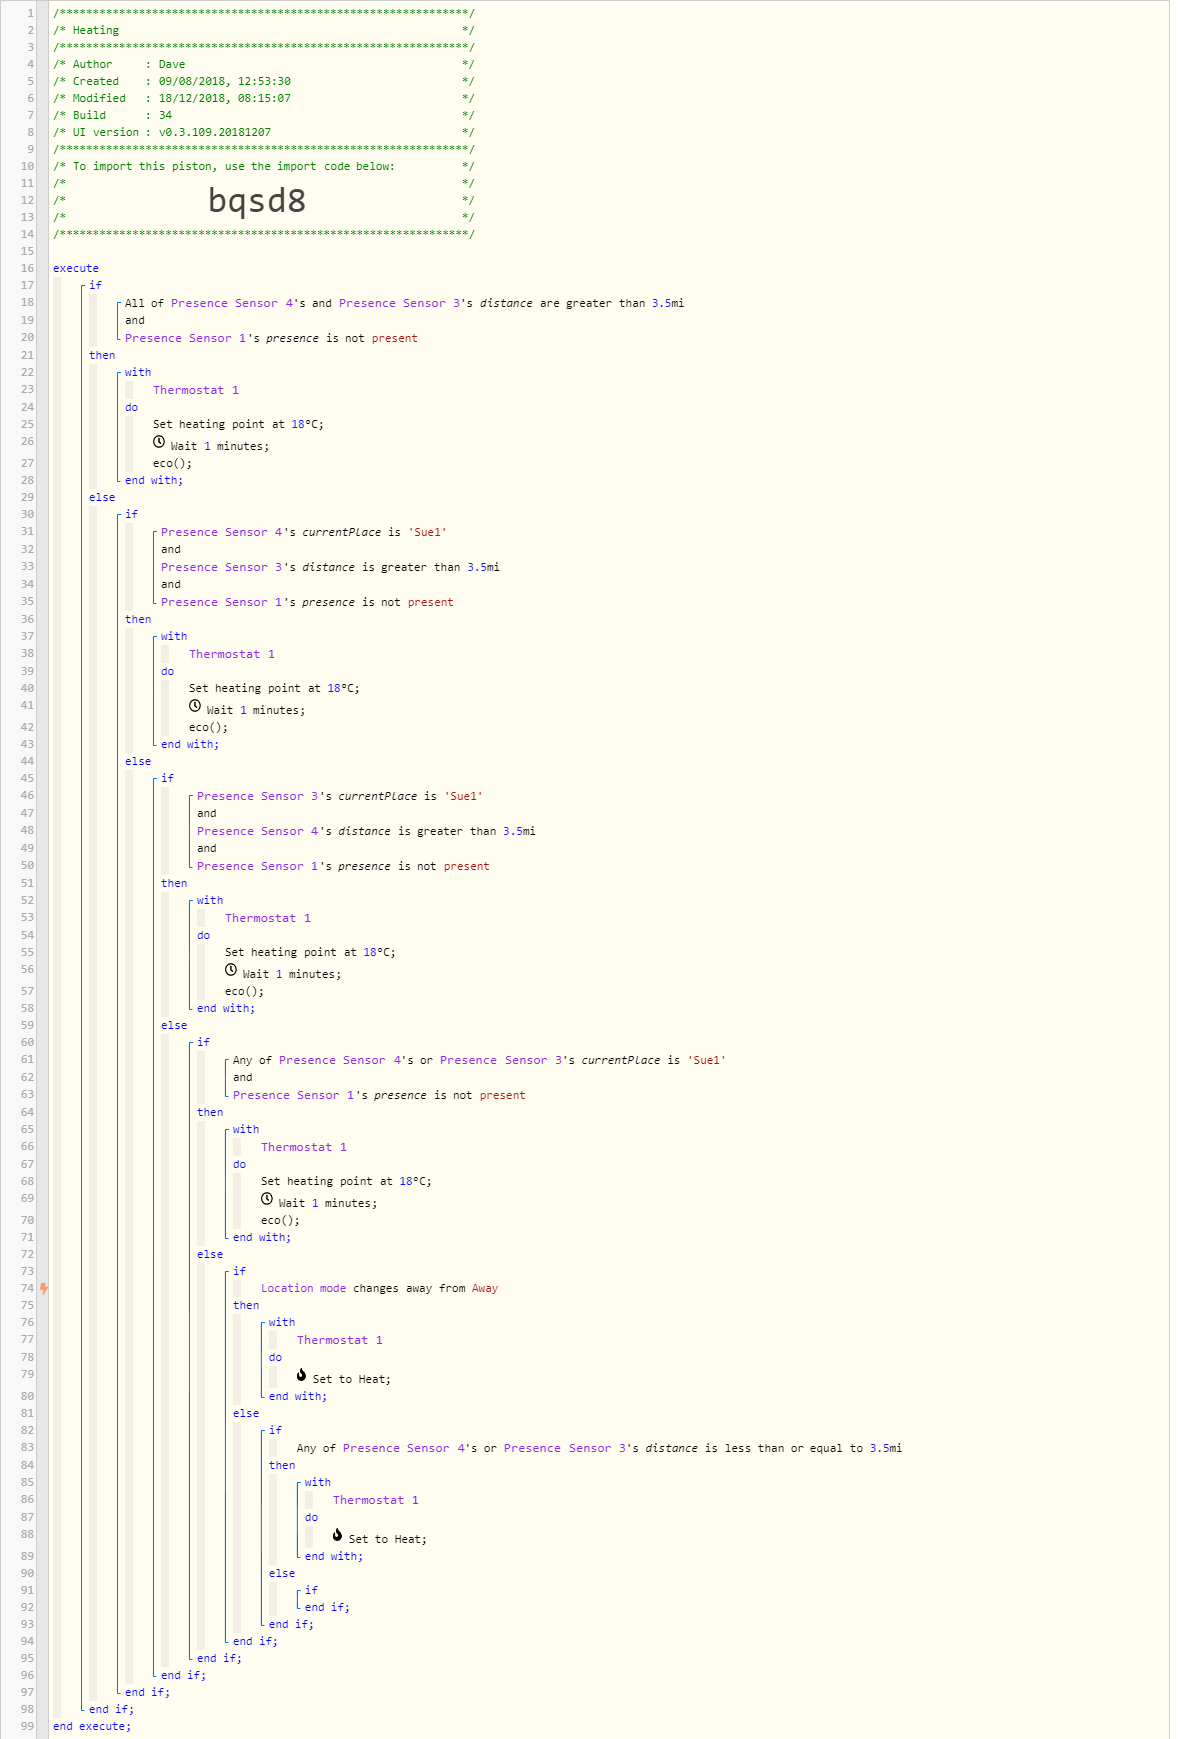Click the else keyword on line 81
Screen dimensions: 1178x1739
pos(246,1413)
